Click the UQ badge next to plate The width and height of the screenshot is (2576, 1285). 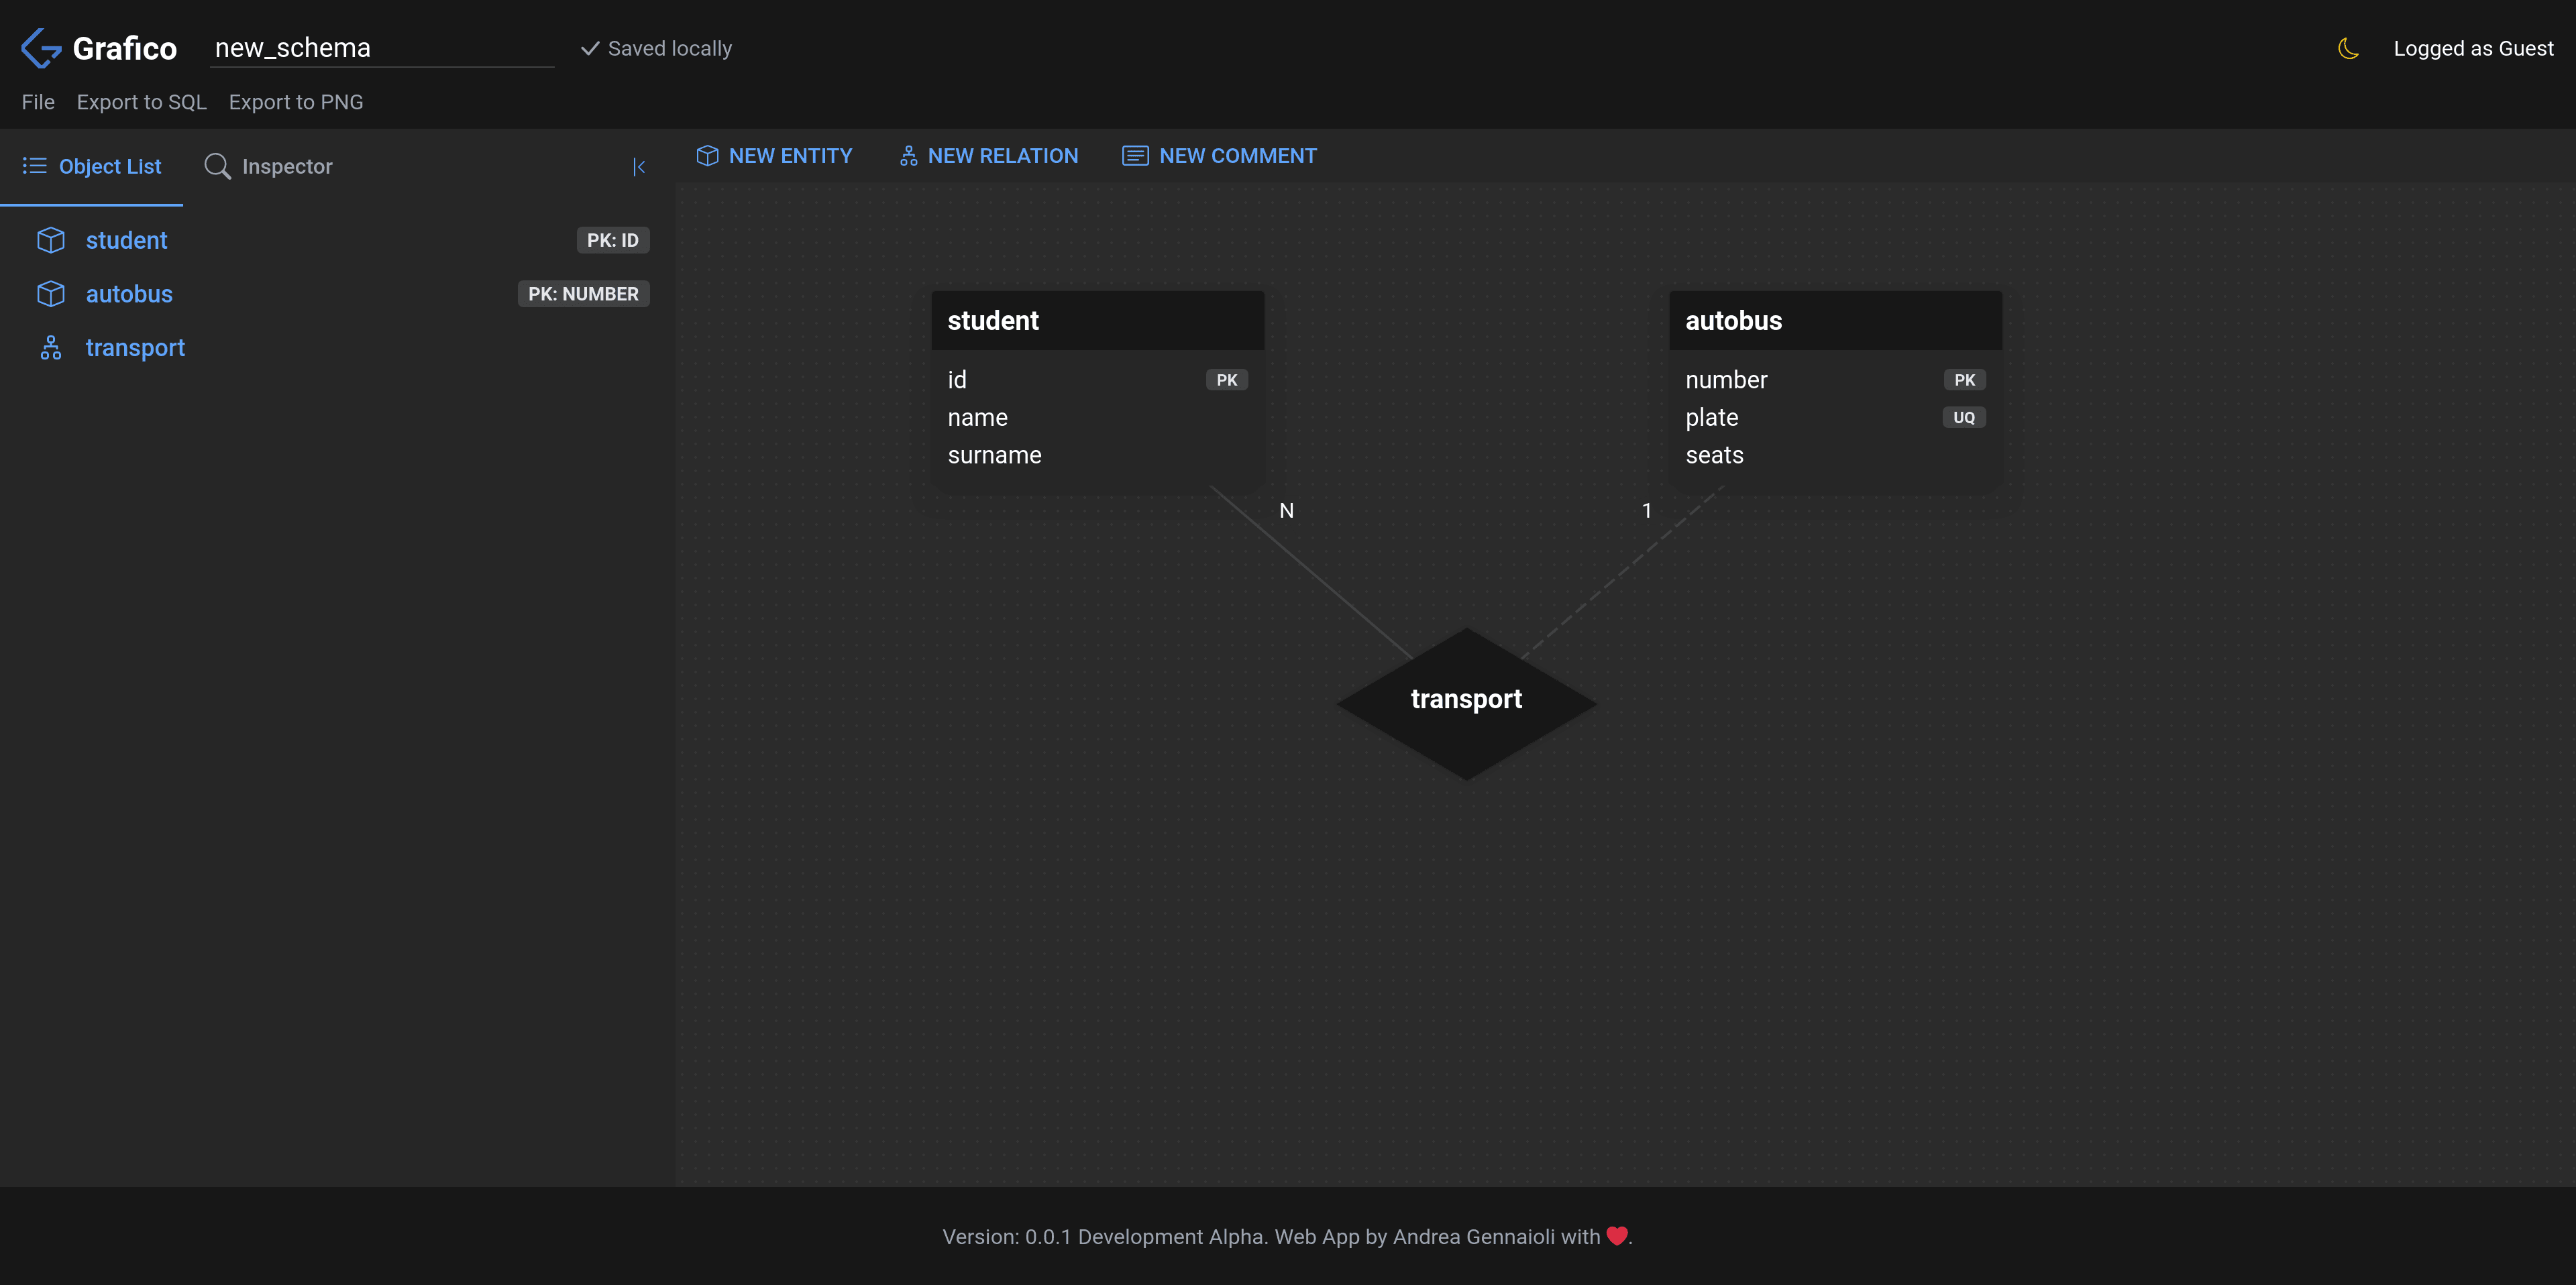[x=1963, y=417]
